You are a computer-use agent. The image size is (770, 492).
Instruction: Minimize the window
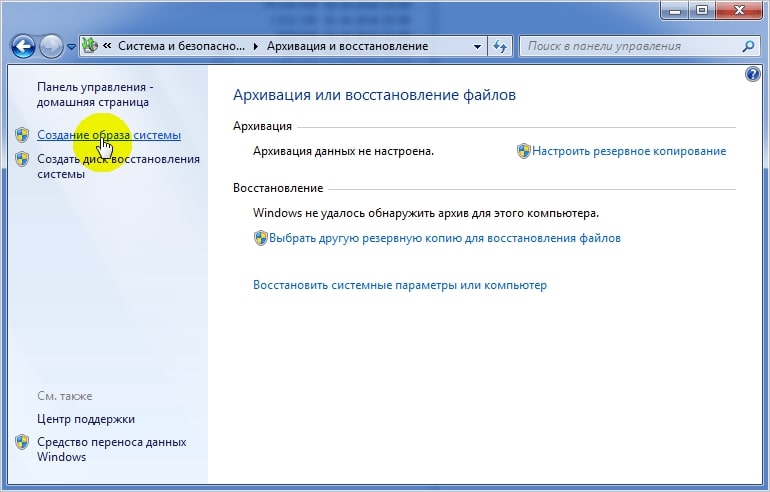[675, 10]
